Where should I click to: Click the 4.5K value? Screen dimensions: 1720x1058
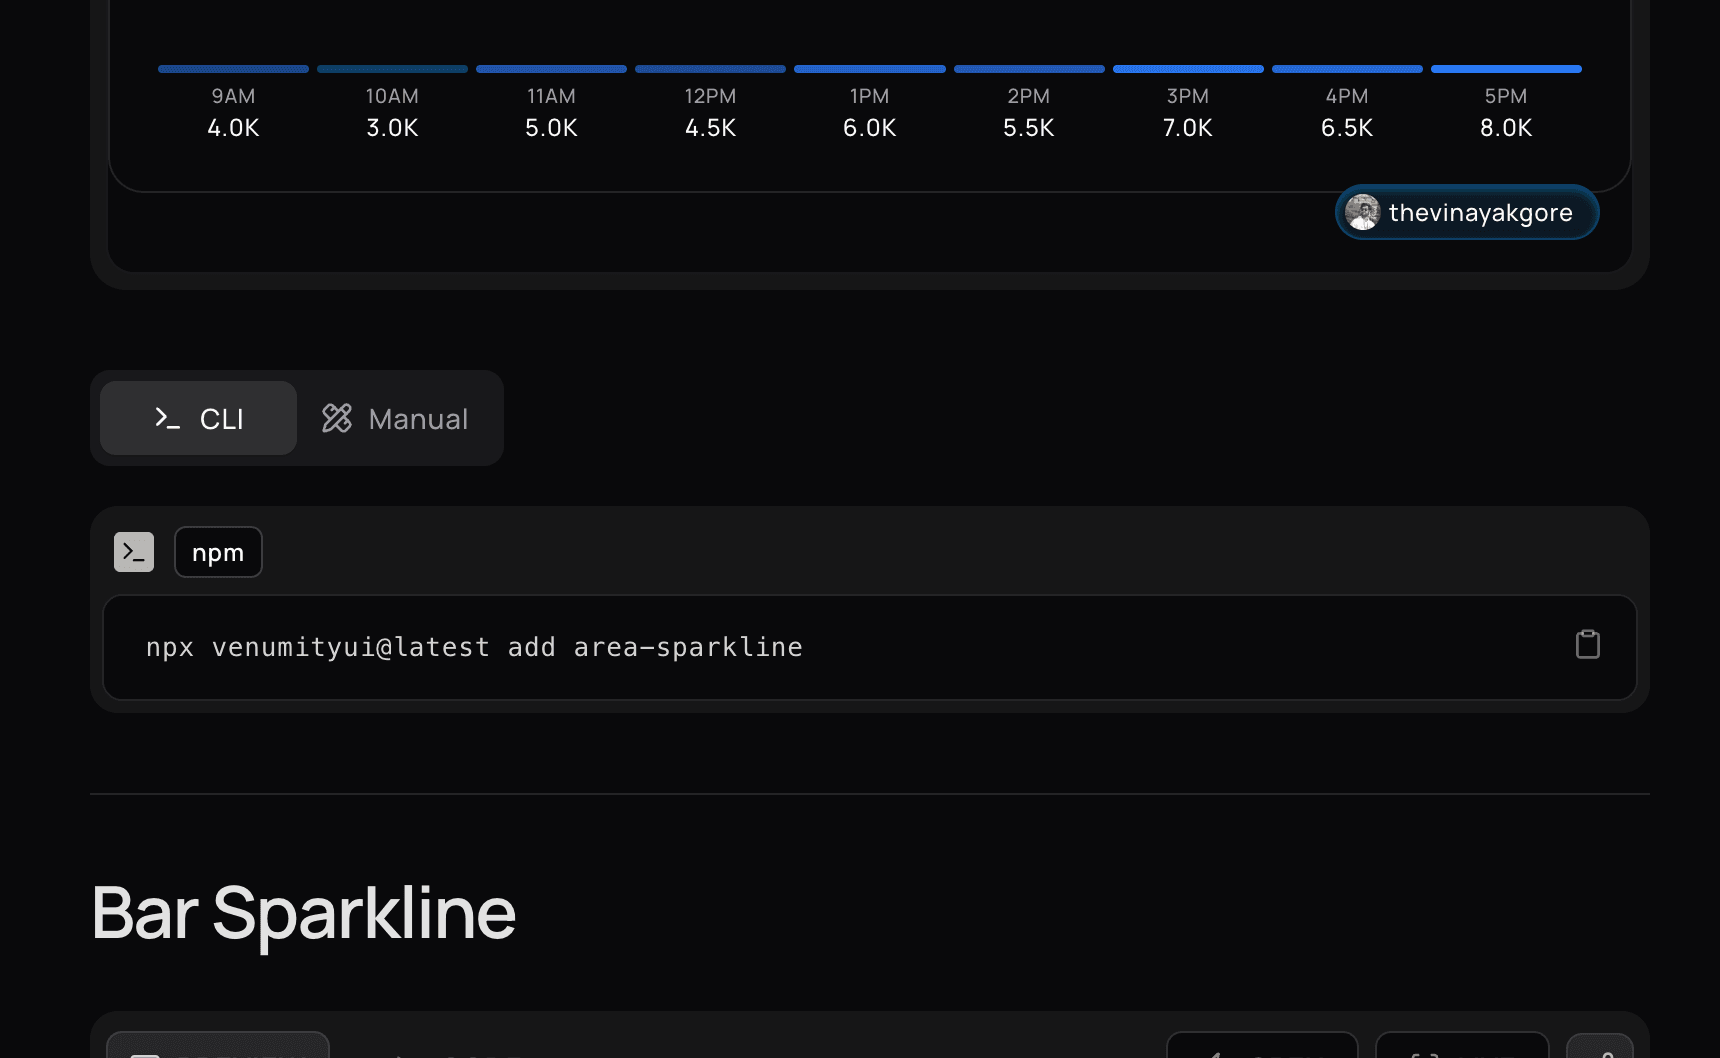[x=710, y=128]
